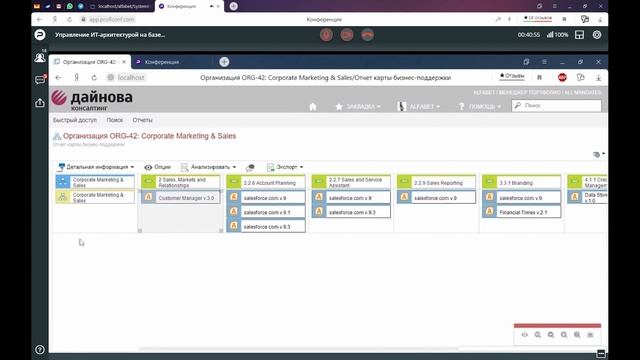Image resolution: width=640 pixels, height=360 pixels.
Task: Open participants list in conference sidebar
Action: click(x=40, y=58)
